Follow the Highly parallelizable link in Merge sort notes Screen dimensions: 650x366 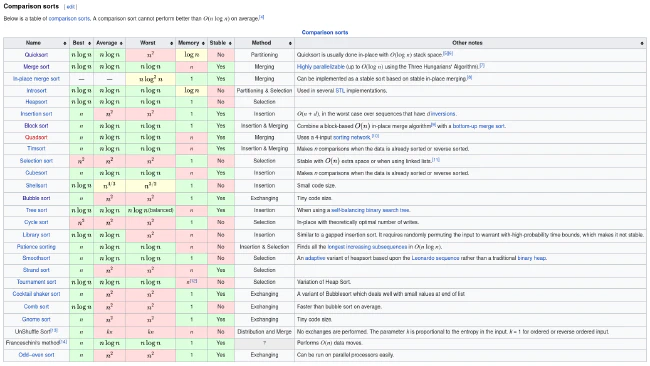(x=320, y=67)
